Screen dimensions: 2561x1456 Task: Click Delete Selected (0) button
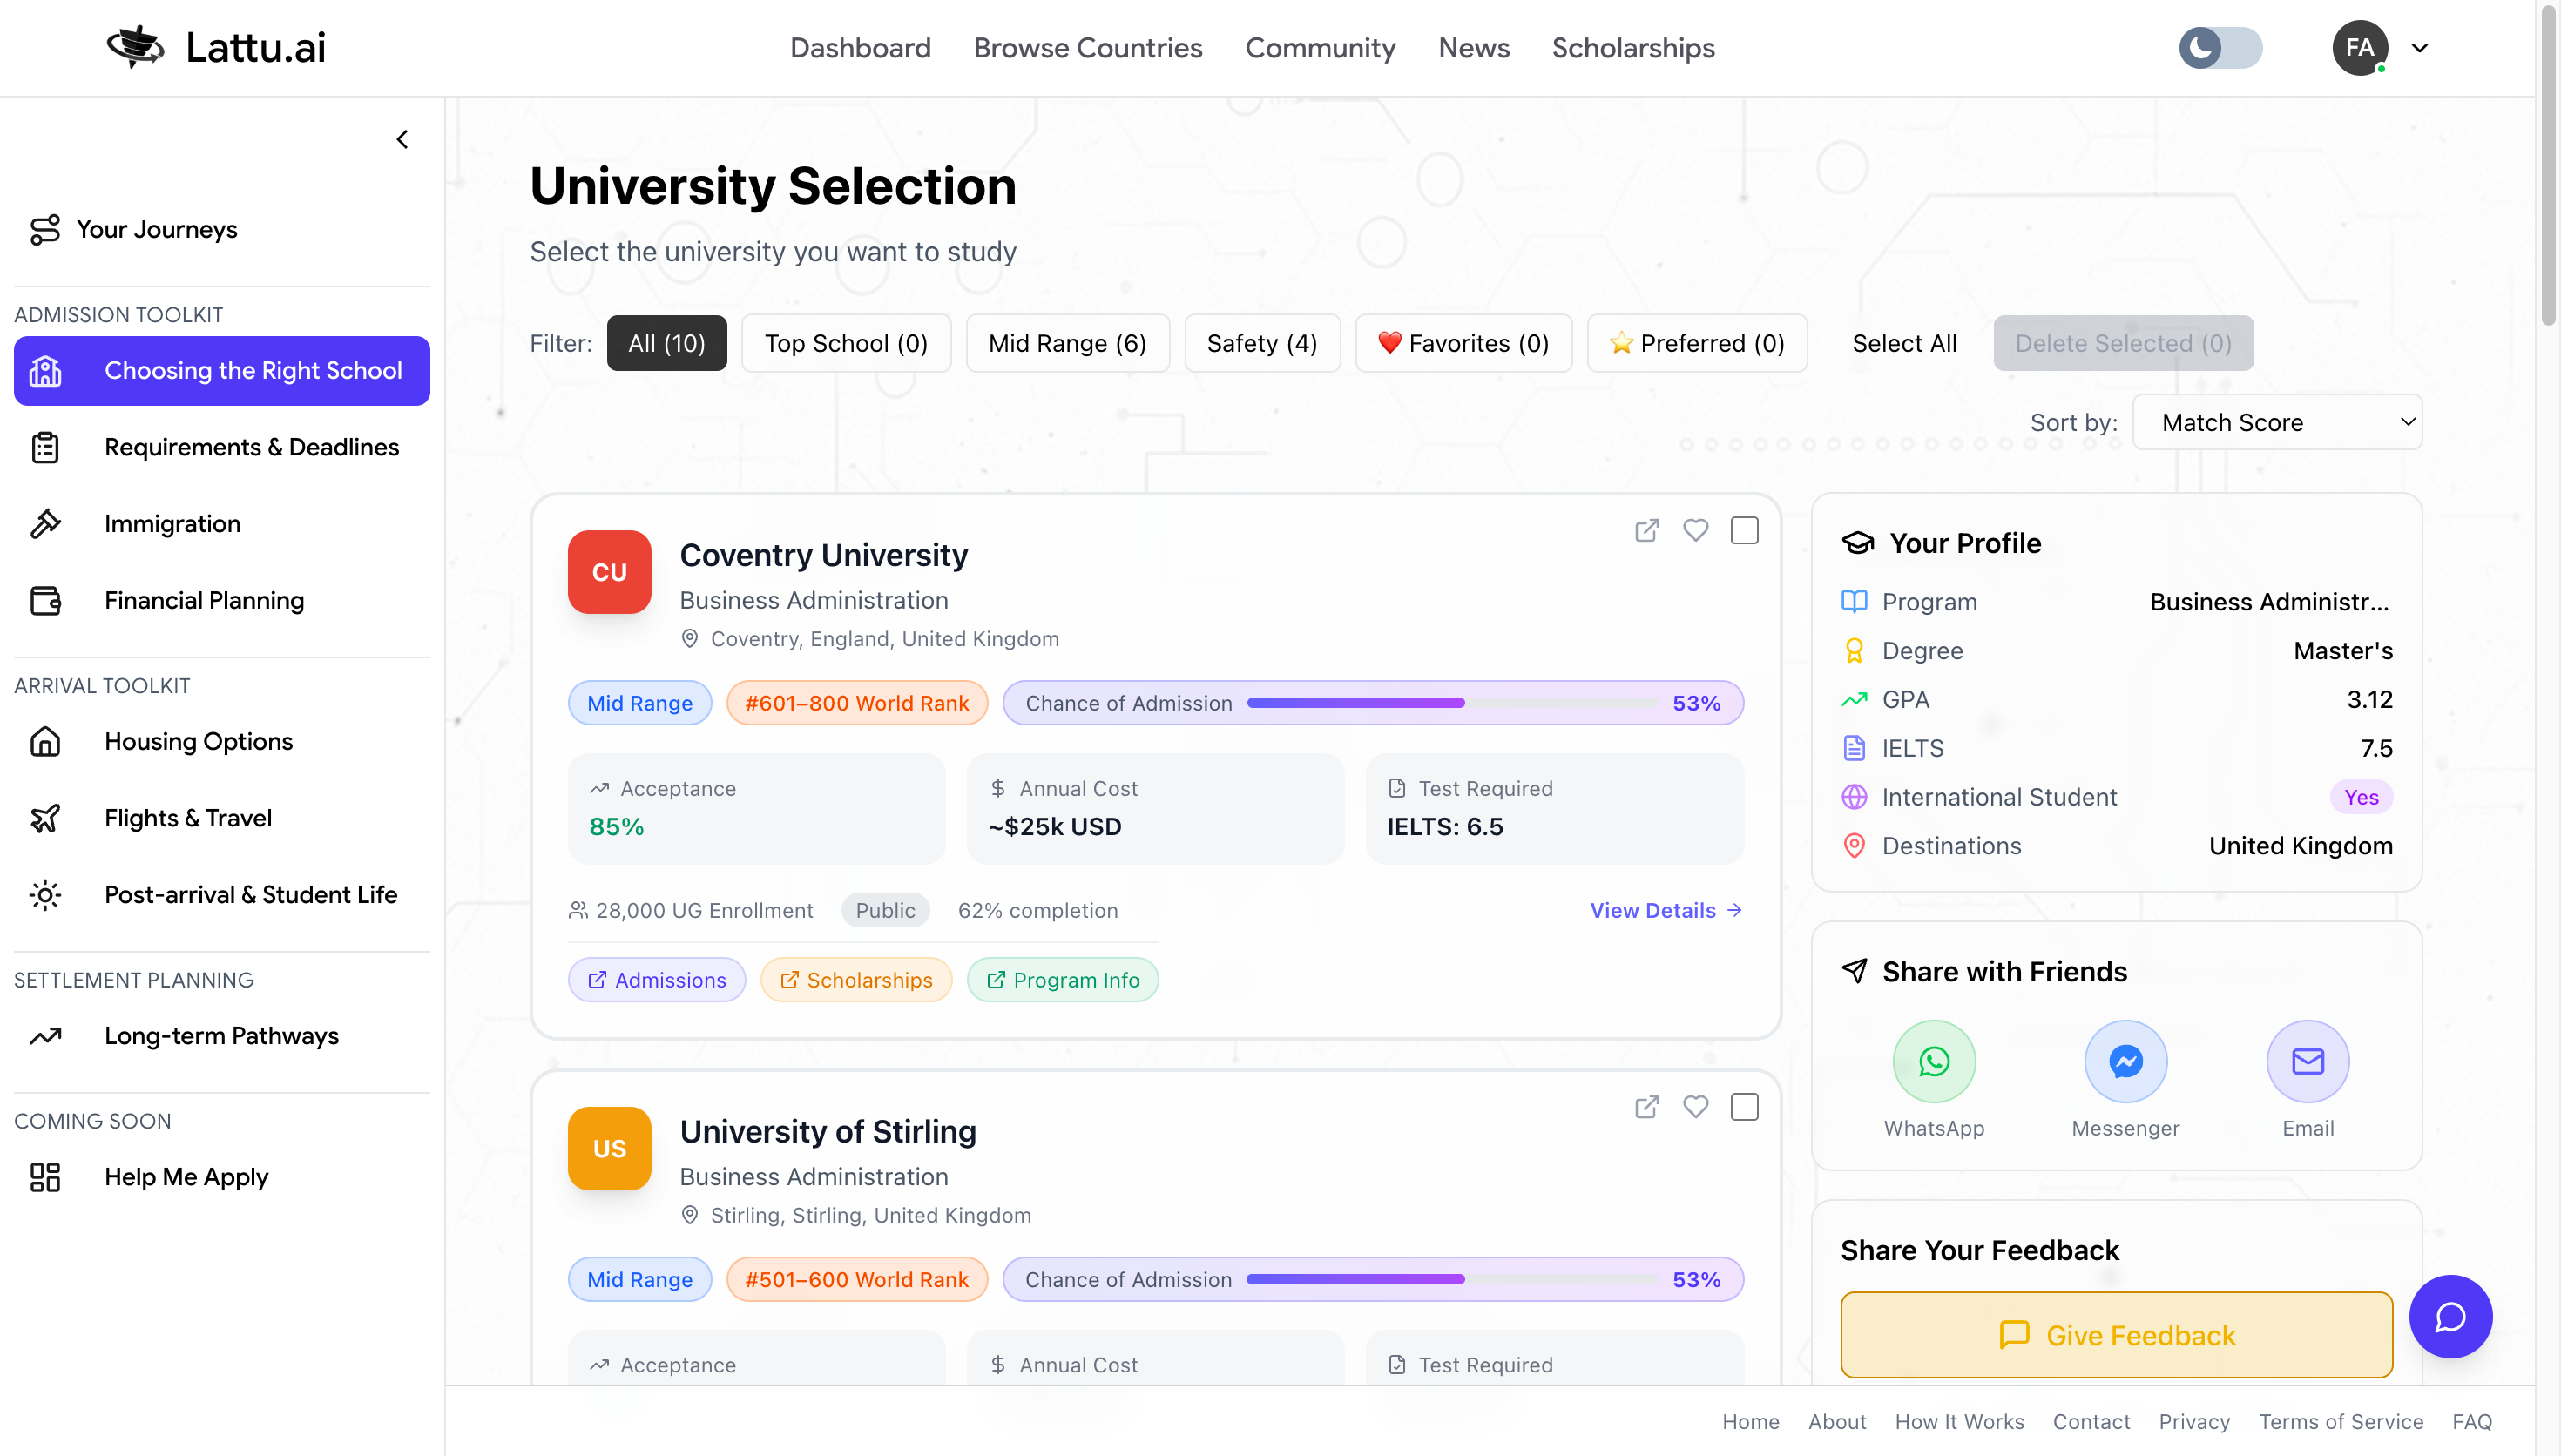point(2123,343)
